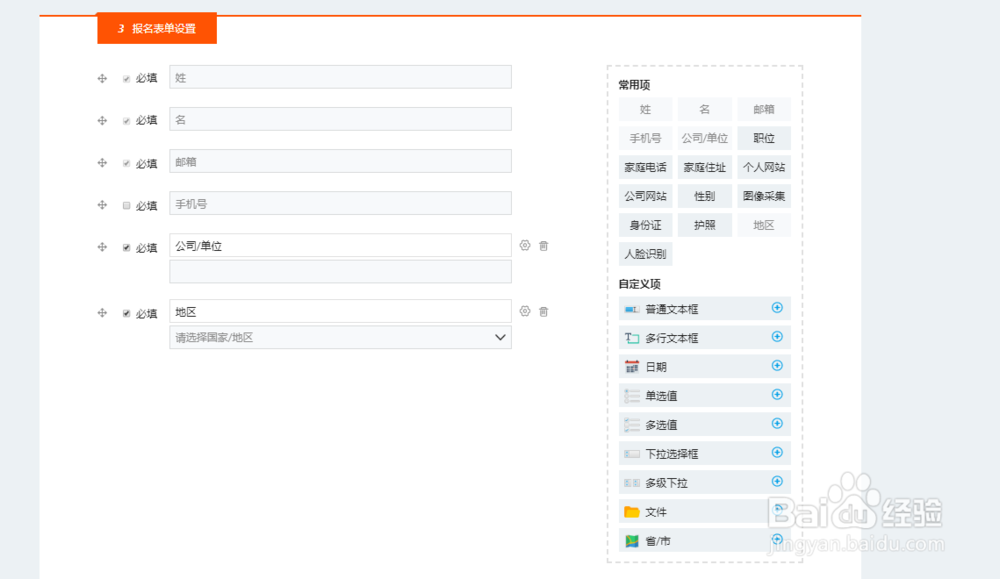
Task: Click the 手机号 input field
Action: pyautogui.click(x=340, y=203)
